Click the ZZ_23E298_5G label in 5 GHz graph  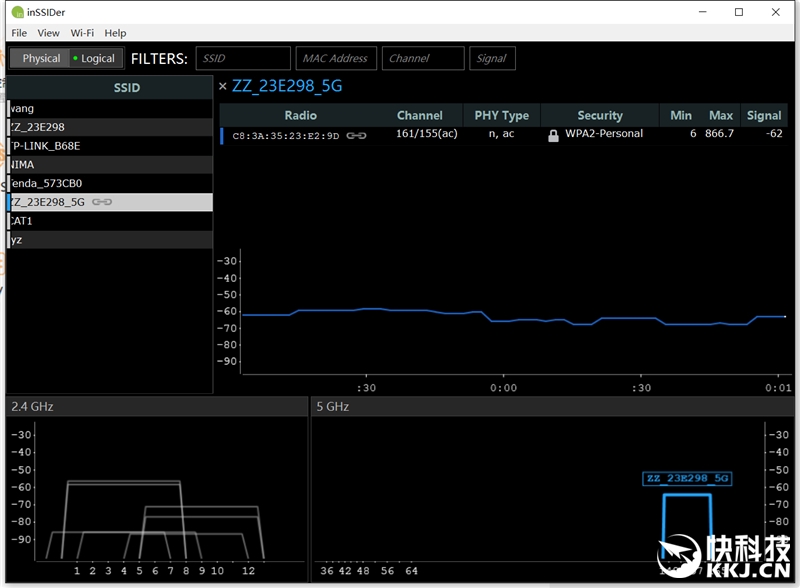[686, 479]
